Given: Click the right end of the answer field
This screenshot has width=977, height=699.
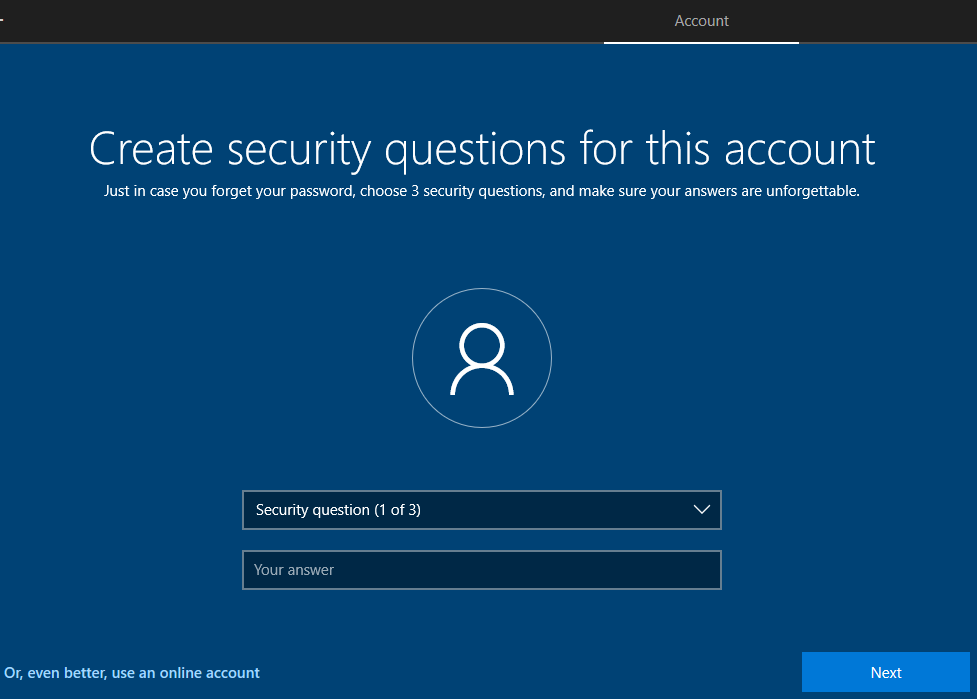Looking at the screenshot, I should (x=700, y=570).
